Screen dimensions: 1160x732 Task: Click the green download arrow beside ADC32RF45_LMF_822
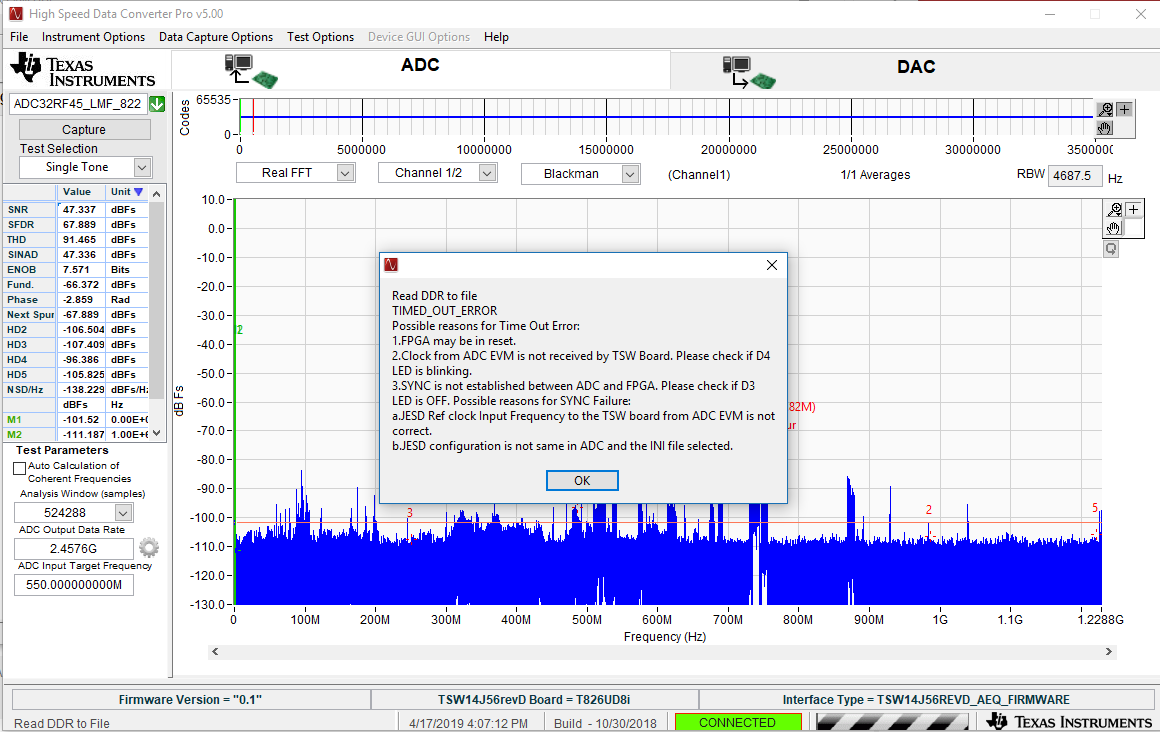tap(157, 104)
